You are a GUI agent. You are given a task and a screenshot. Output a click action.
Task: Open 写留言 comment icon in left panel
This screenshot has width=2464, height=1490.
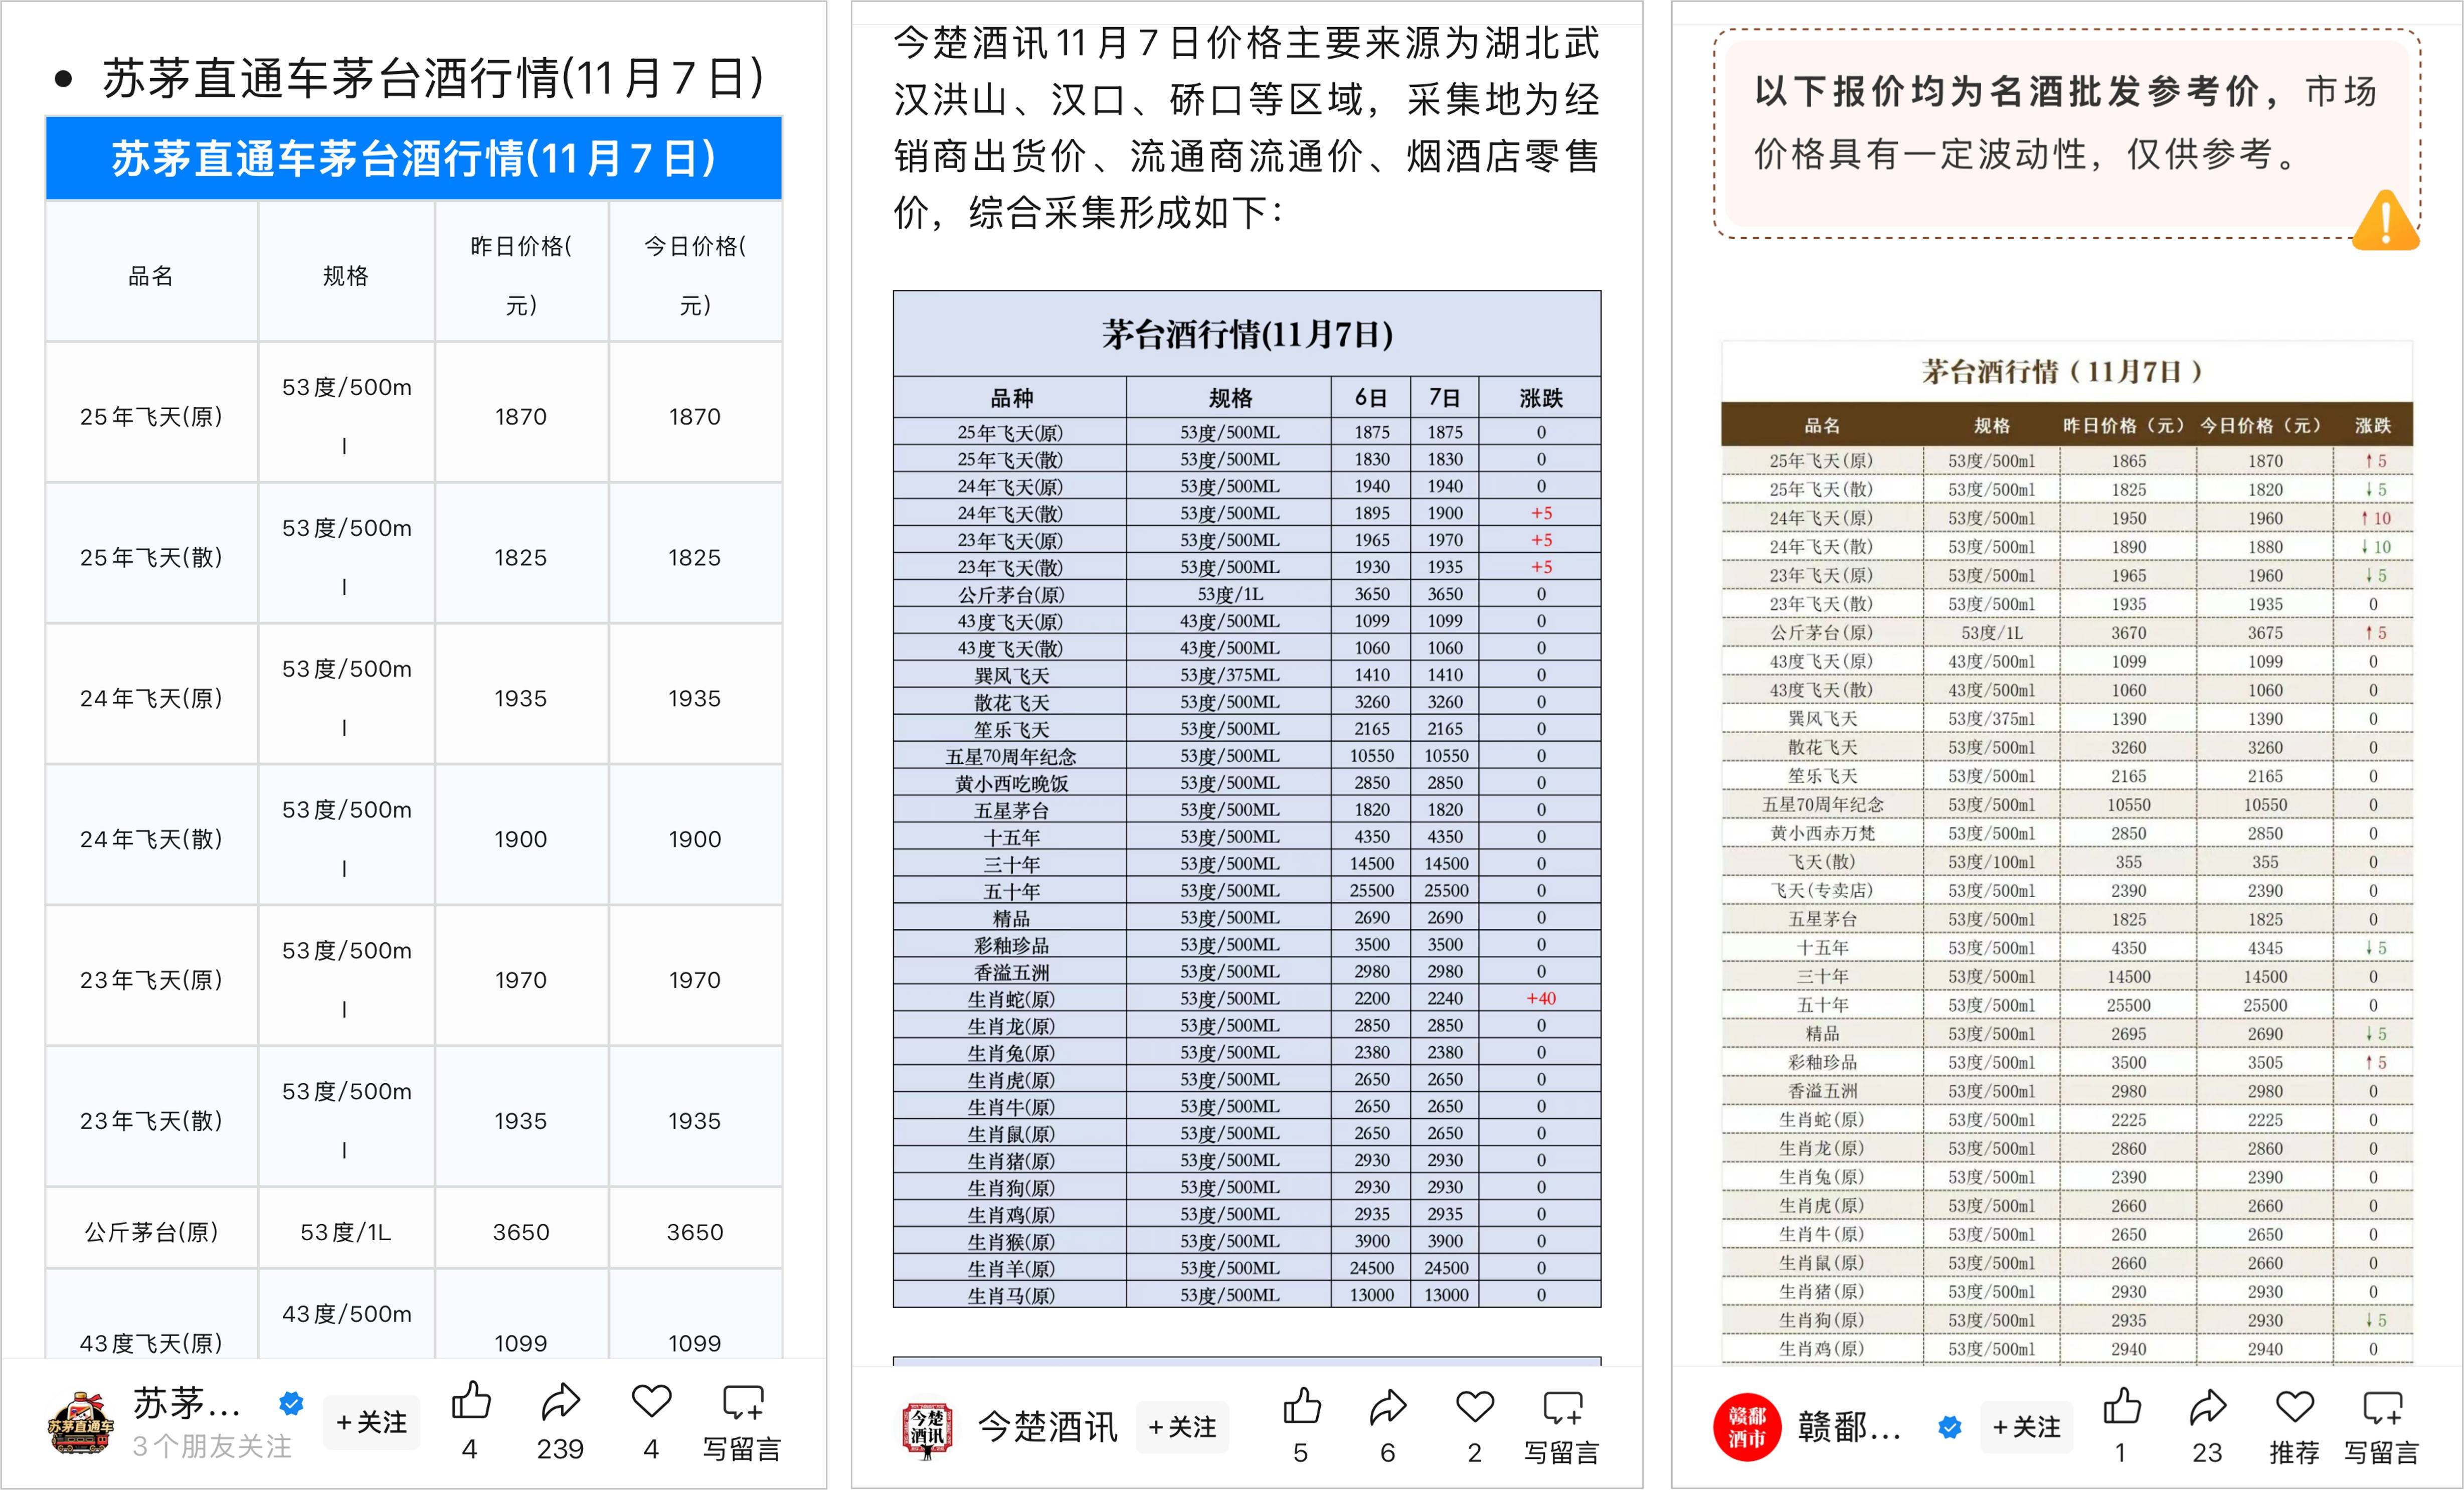click(x=742, y=1403)
